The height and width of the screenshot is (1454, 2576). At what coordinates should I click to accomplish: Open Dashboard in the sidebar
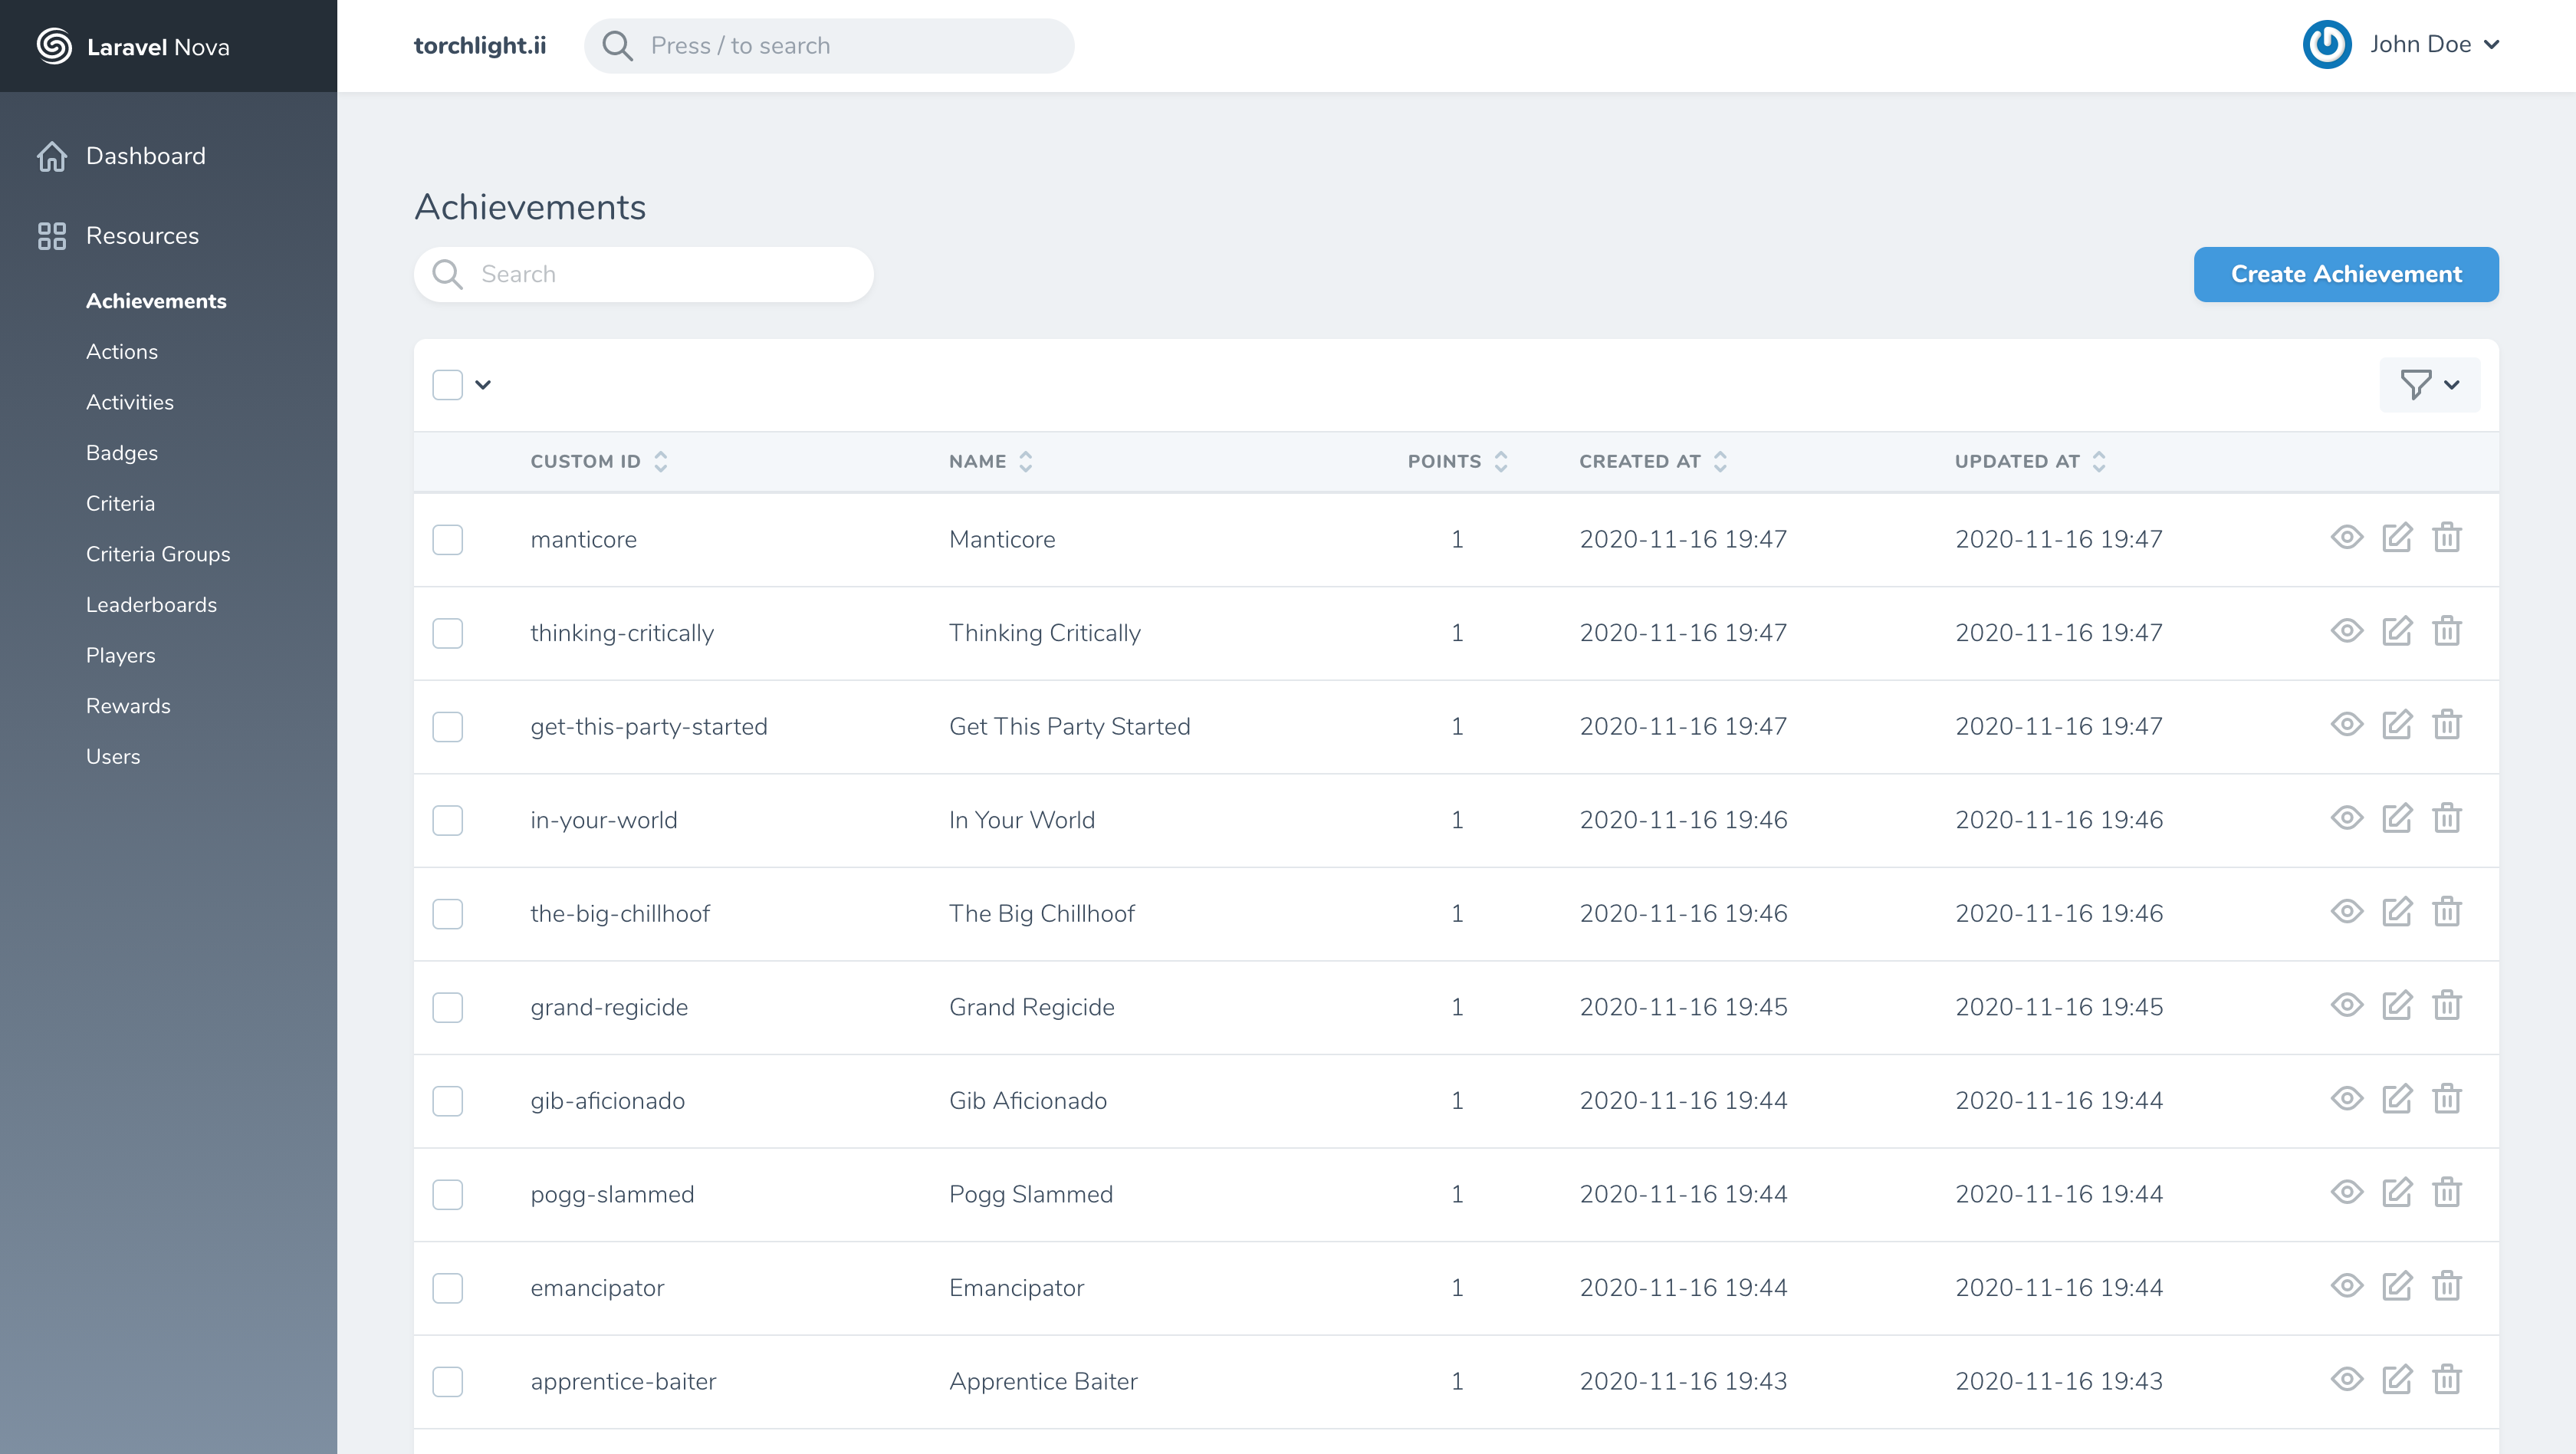[122, 156]
